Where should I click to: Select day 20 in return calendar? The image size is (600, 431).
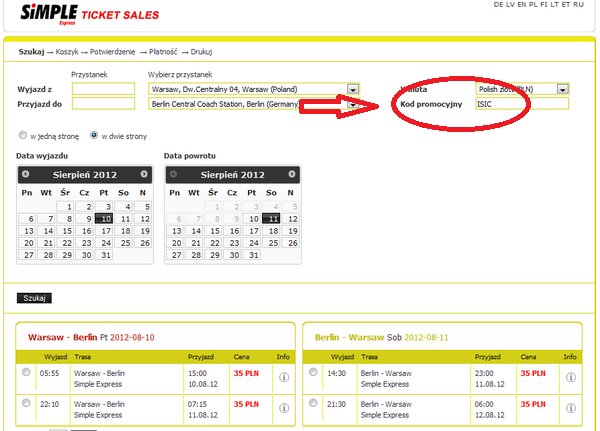(x=174, y=243)
